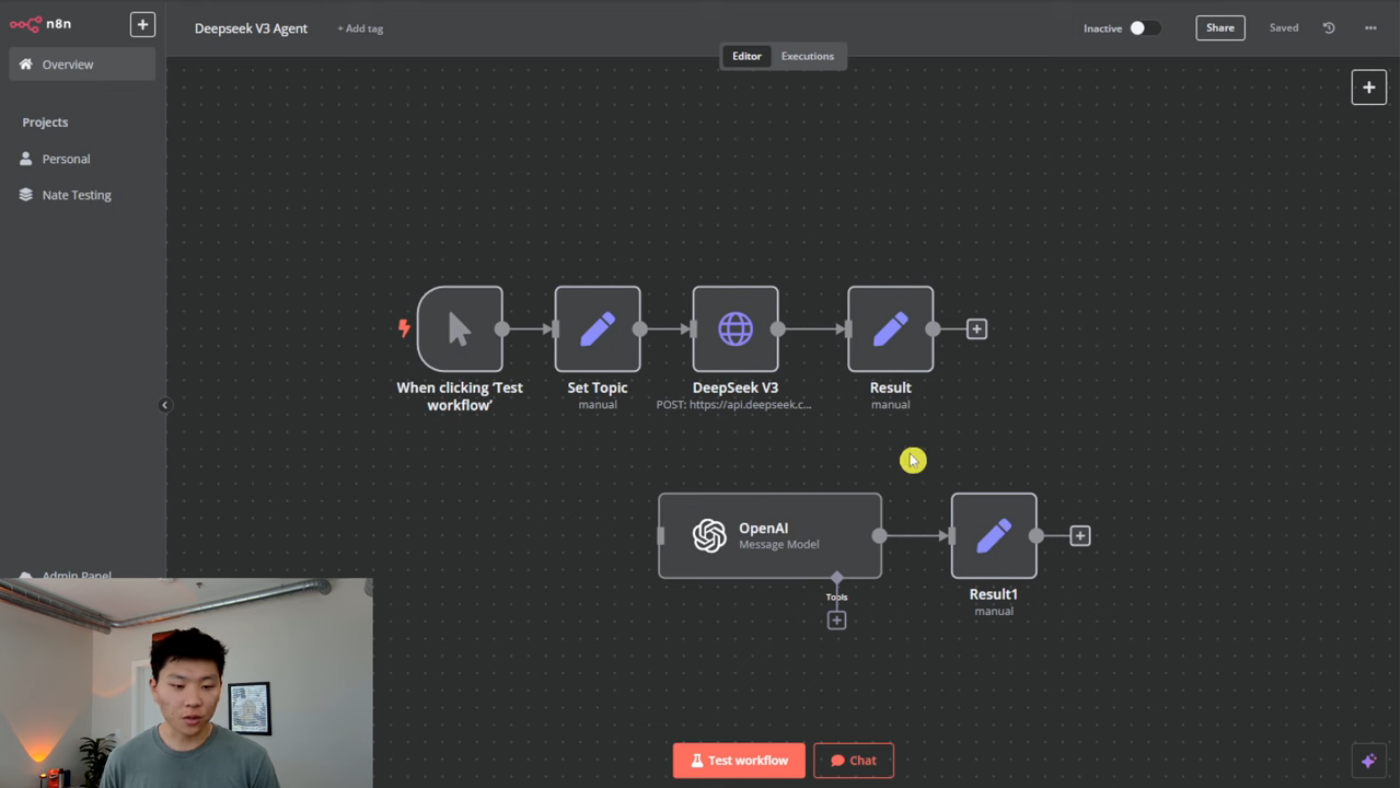Collapse the sidebar with the arrow handle

tap(165, 405)
